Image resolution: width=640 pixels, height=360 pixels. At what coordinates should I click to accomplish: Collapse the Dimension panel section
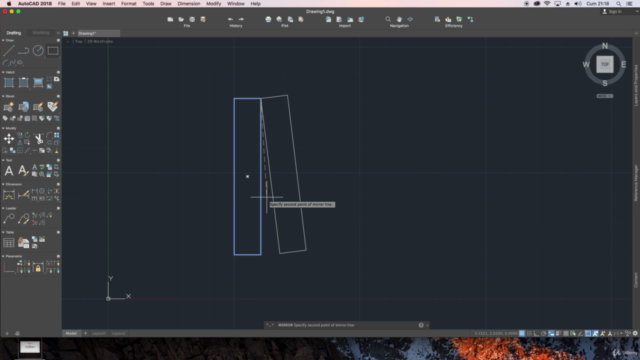click(3, 184)
